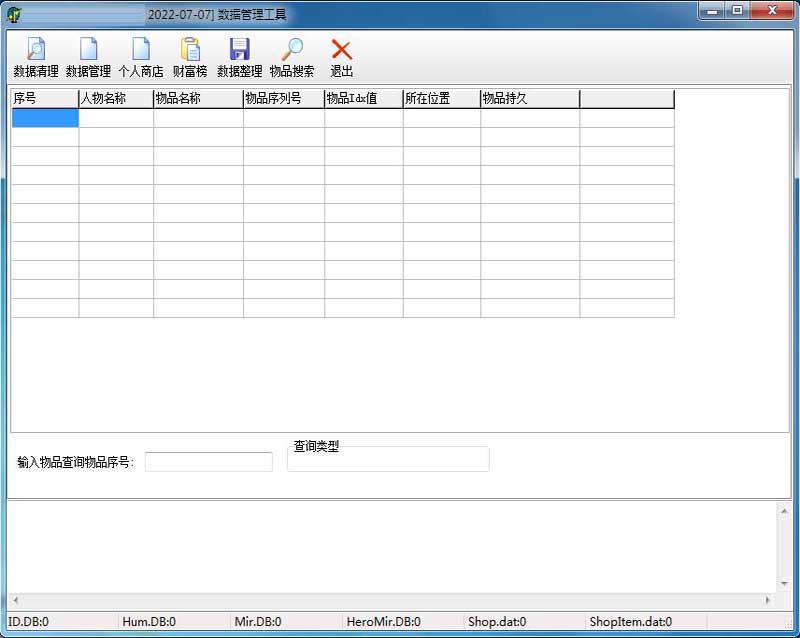Click the 序号 column header
Image resolution: width=800 pixels, height=638 pixels.
45,99
